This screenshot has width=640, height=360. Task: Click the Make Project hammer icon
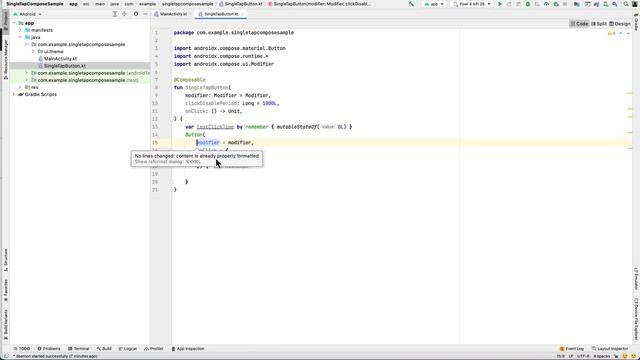point(411,4)
